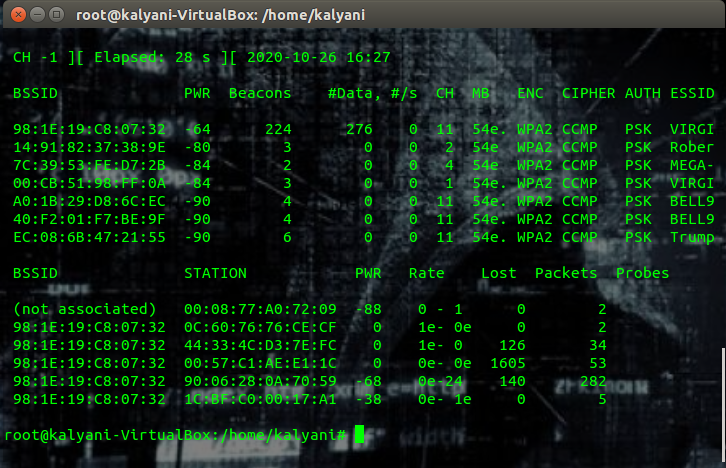Select BSSID EC:08:6B:47:21:55

[89, 237]
